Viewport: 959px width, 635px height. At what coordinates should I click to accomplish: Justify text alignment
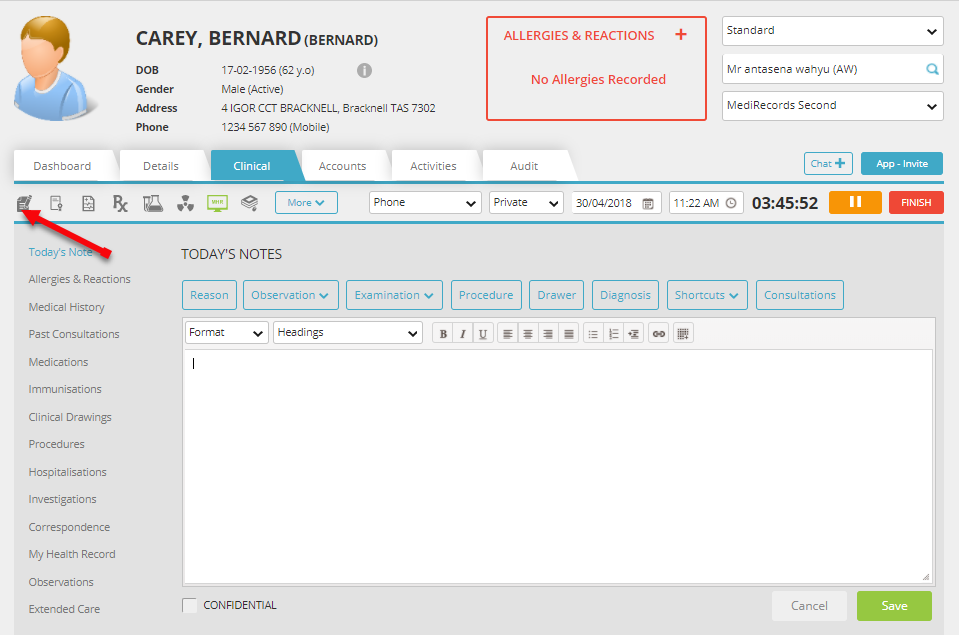click(569, 334)
